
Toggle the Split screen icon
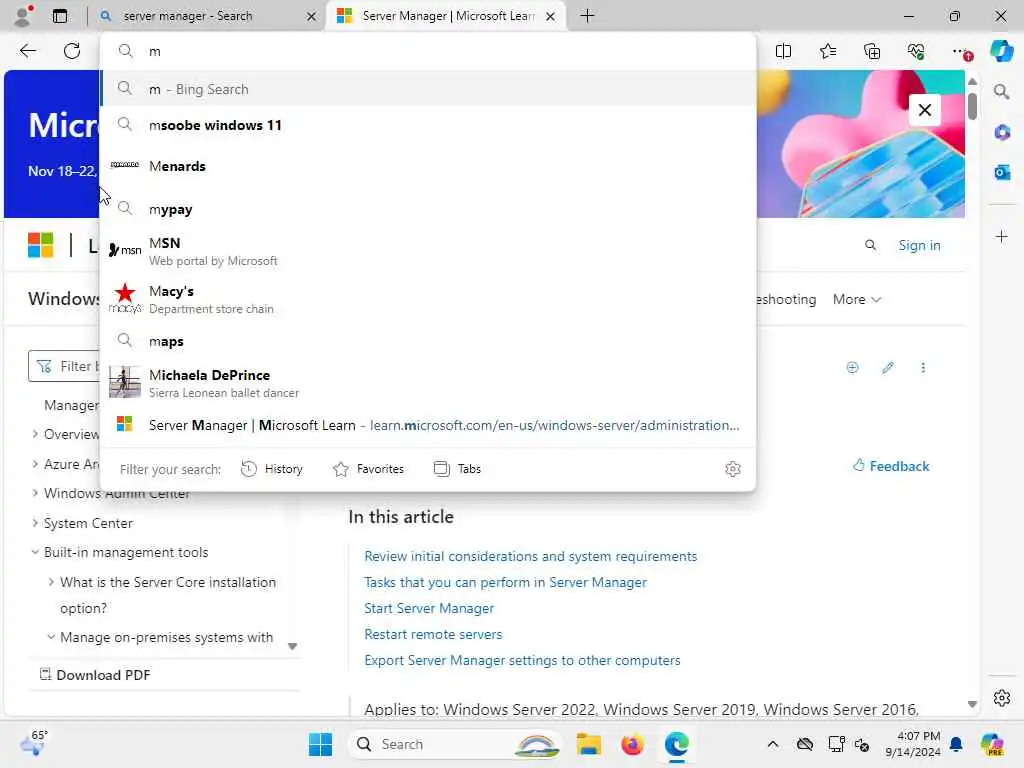pos(783,51)
